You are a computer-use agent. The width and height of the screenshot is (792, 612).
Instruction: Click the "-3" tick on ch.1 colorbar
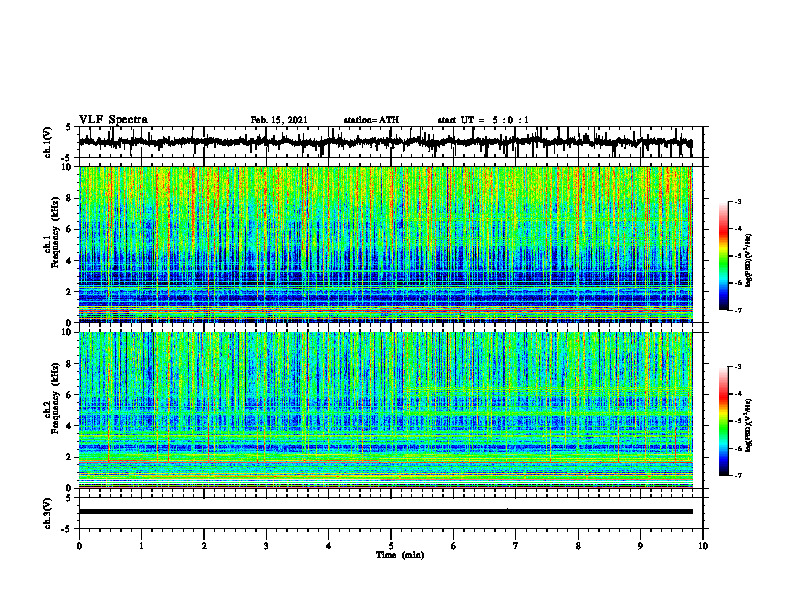tap(738, 201)
